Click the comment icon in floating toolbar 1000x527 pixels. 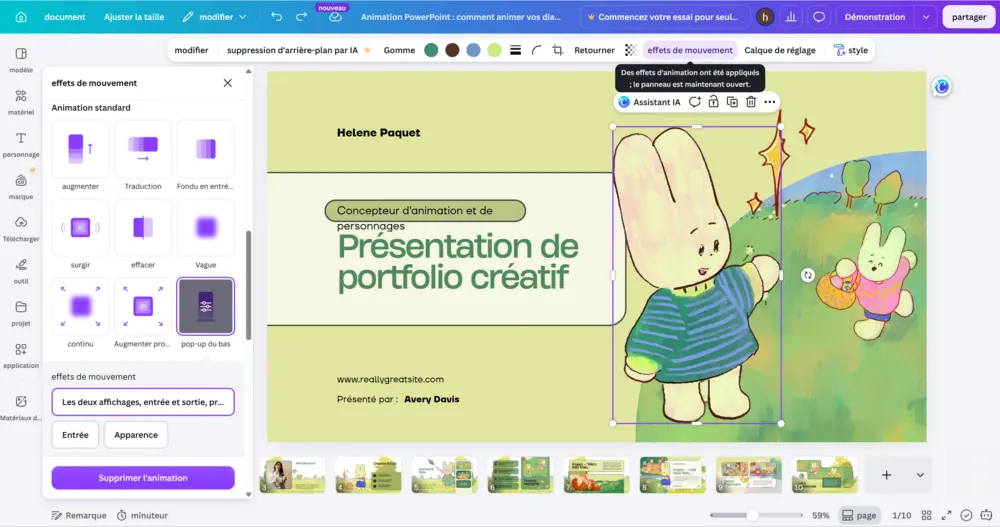tap(695, 102)
